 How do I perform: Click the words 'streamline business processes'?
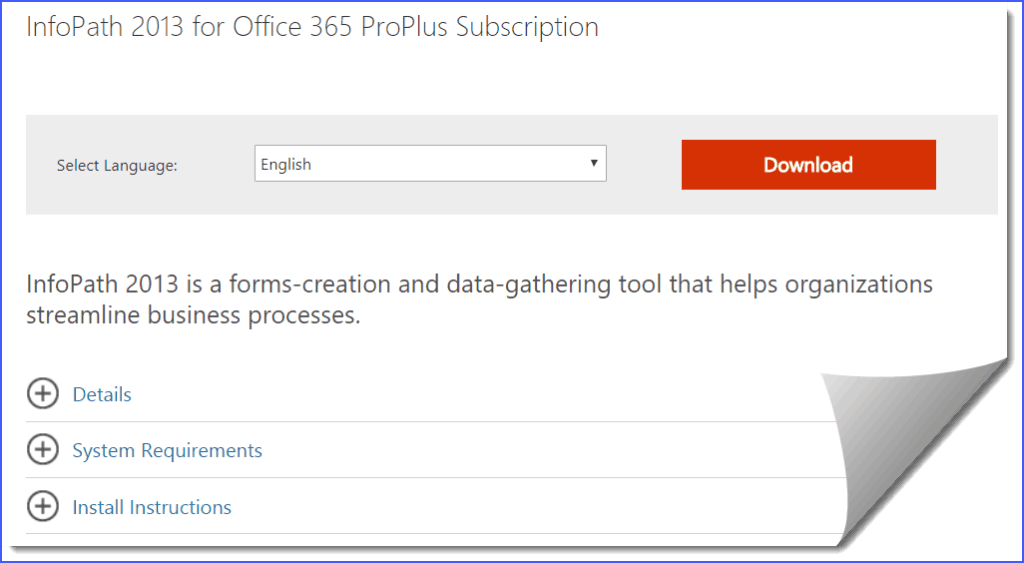pyautogui.click(x=193, y=317)
